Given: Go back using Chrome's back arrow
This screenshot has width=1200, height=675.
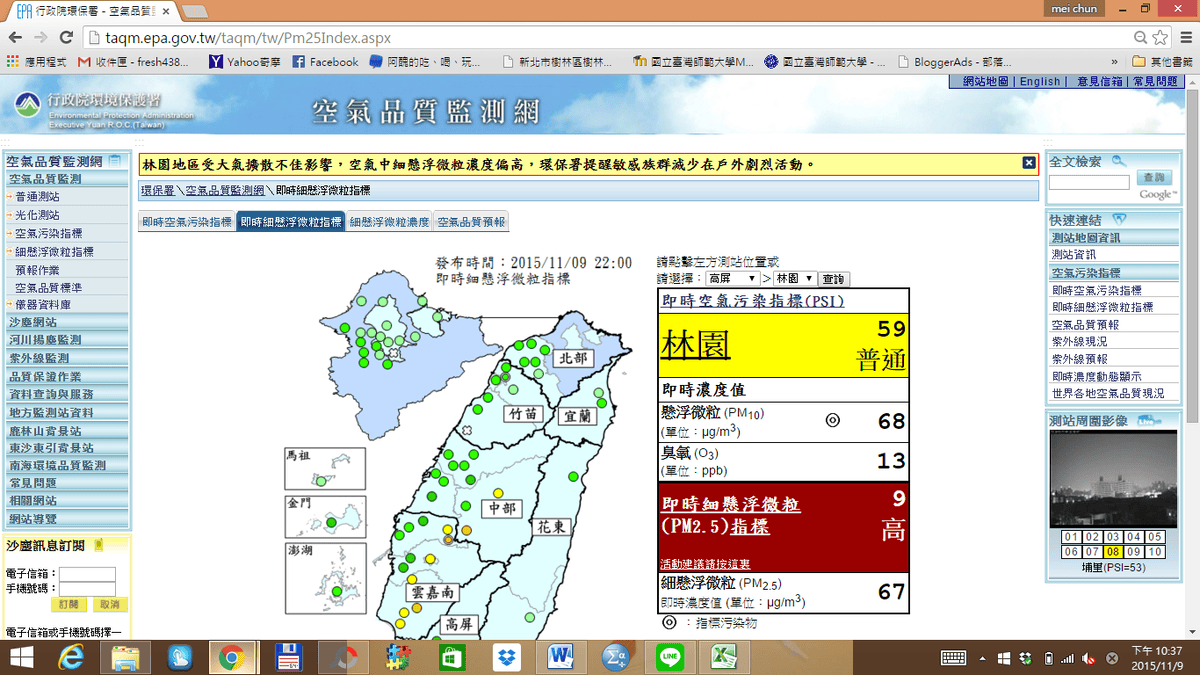Looking at the screenshot, I should (x=14, y=38).
